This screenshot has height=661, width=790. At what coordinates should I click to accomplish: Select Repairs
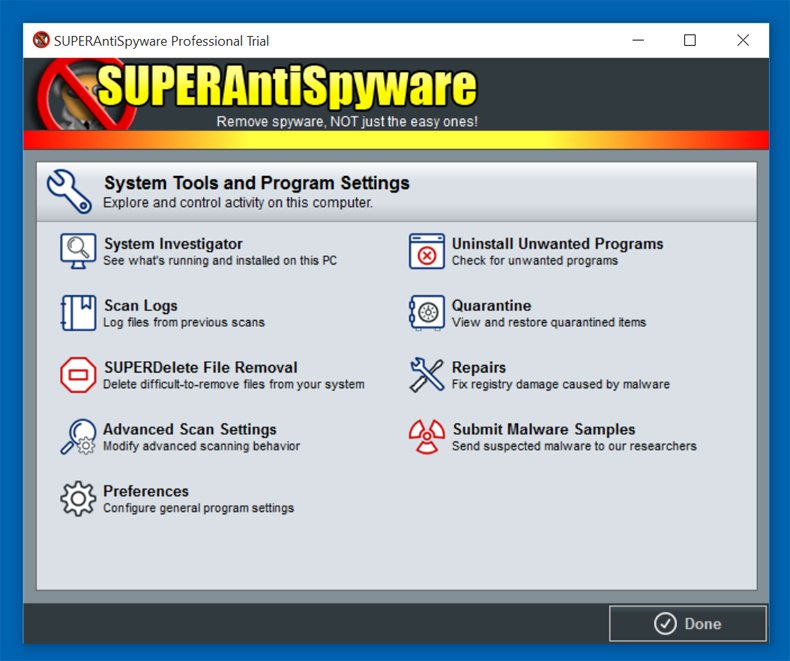pyautogui.click(x=479, y=368)
